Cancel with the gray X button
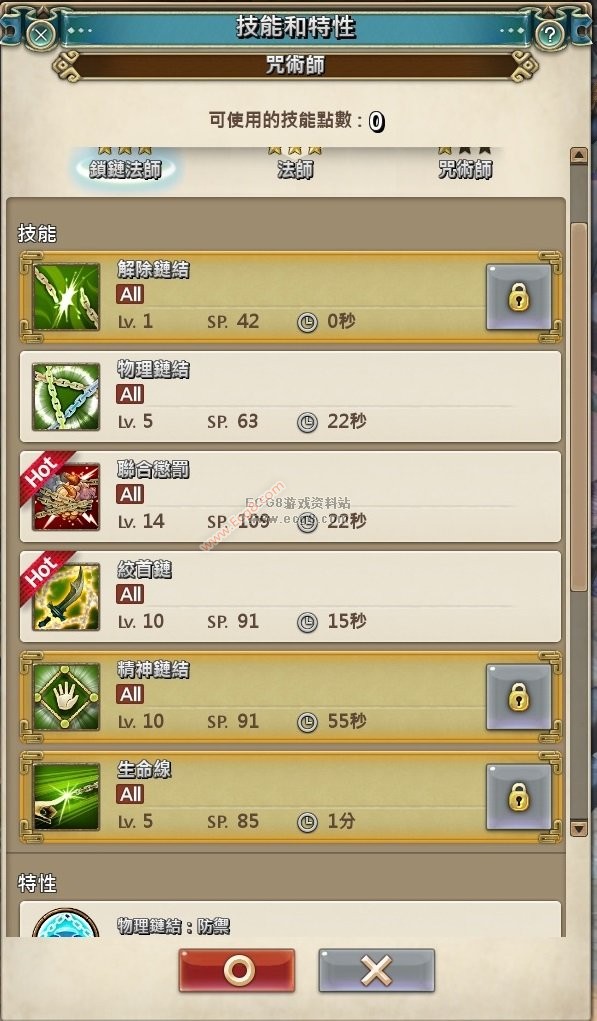This screenshot has width=597, height=1021. click(376, 971)
